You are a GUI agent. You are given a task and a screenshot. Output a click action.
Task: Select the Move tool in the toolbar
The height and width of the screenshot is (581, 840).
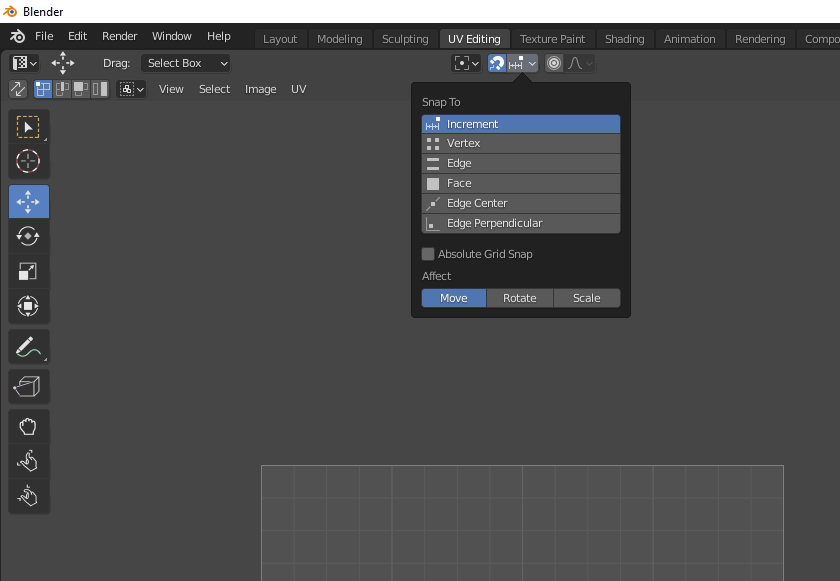tap(28, 202)
